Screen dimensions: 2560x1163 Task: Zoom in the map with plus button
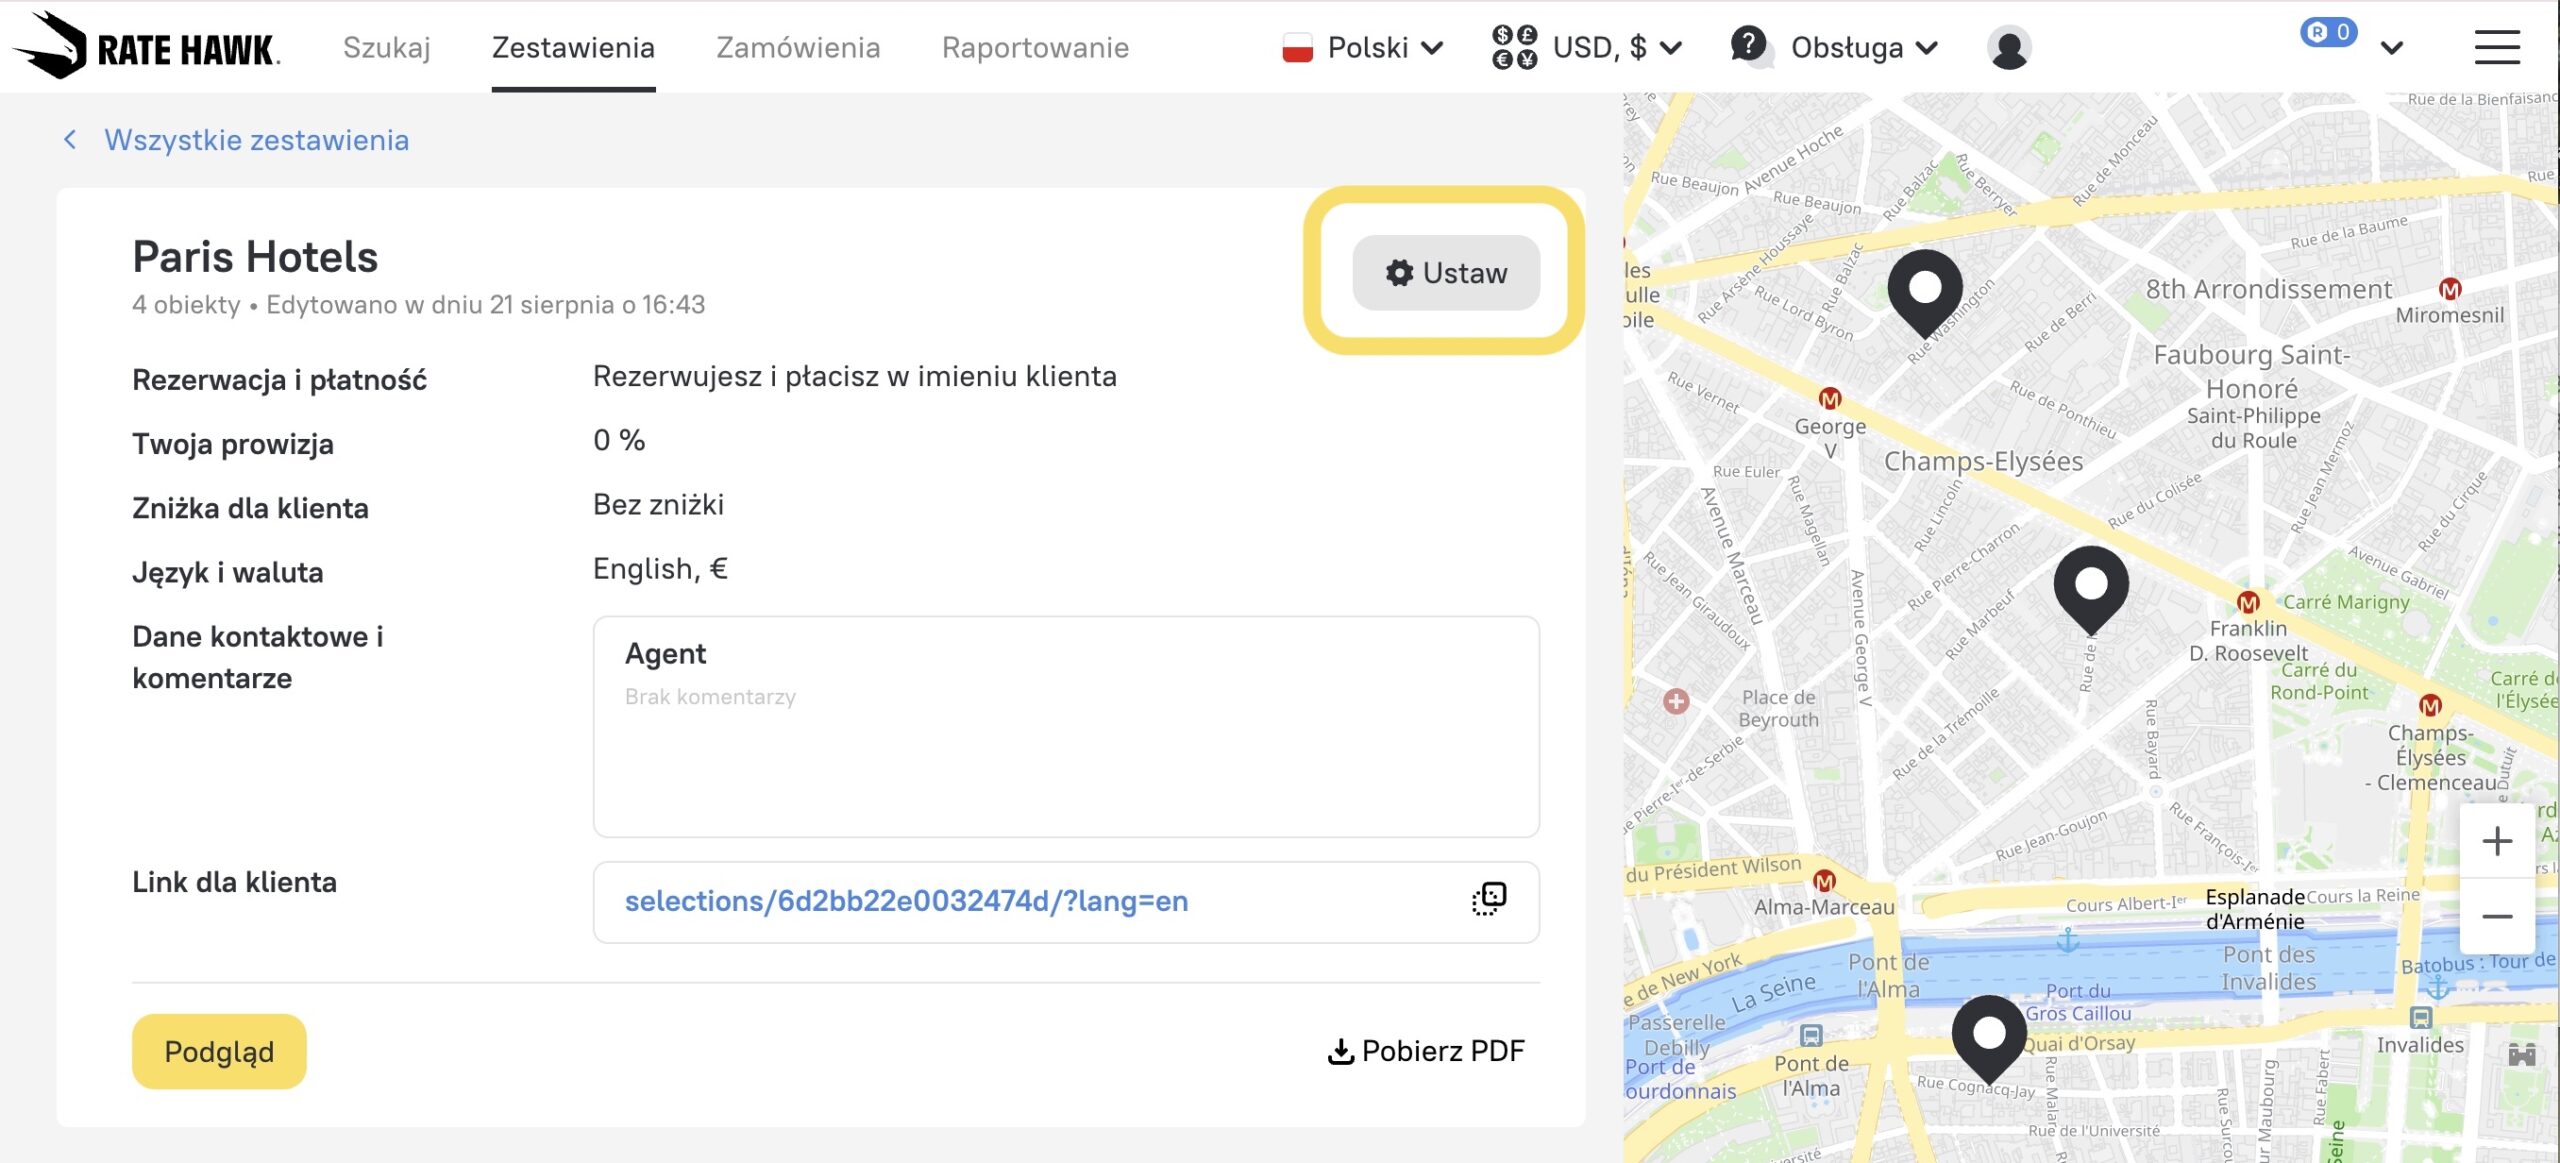[x=2496, y=841]
